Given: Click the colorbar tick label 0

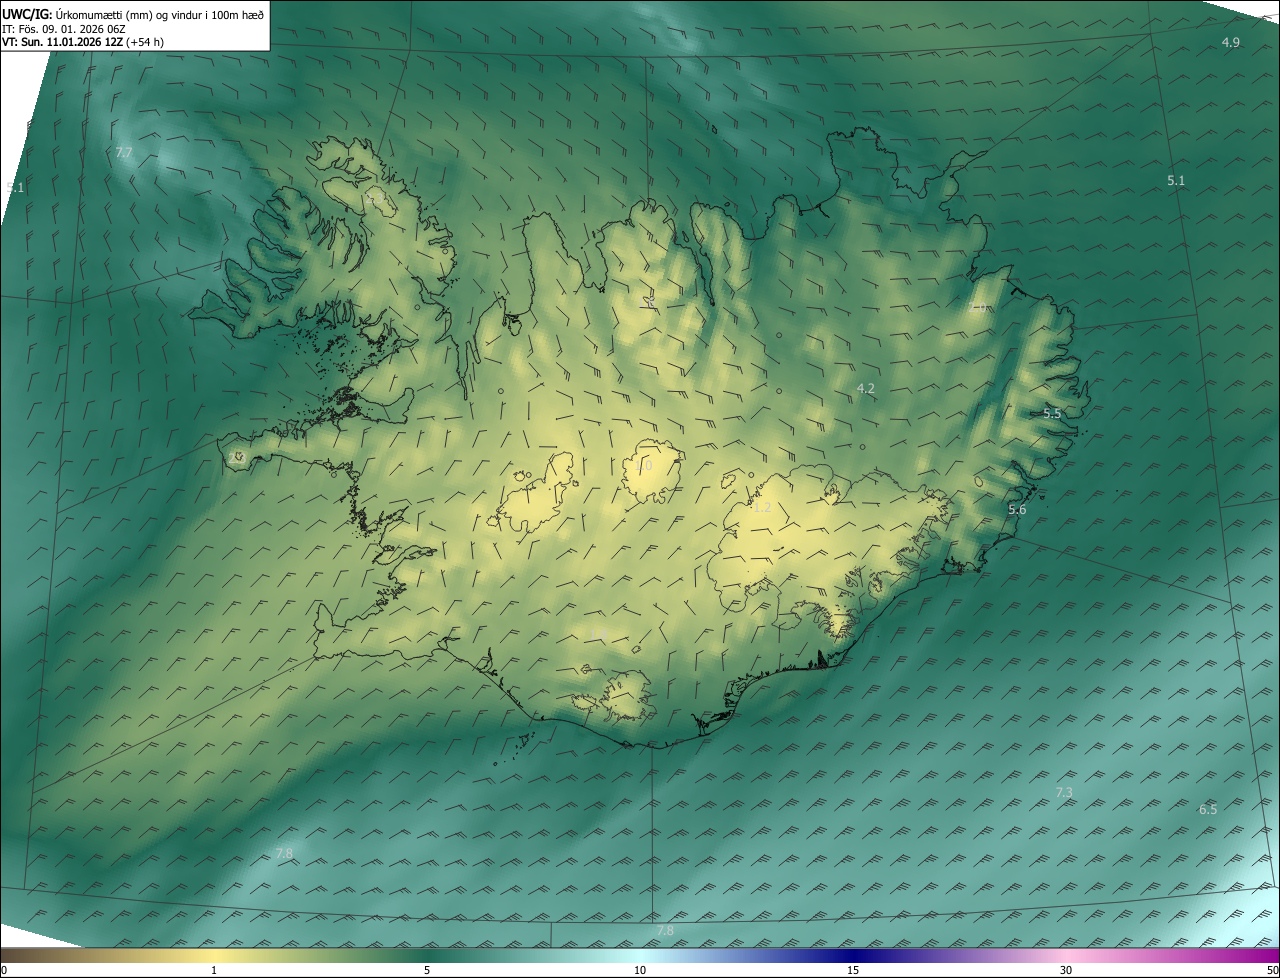Looking at the screenshot, I should pyautogui.click(x=4, y=971).
